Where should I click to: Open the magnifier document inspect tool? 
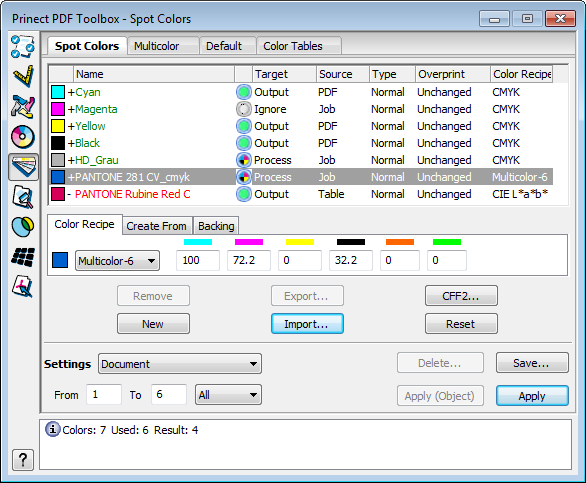click(23, 197)
